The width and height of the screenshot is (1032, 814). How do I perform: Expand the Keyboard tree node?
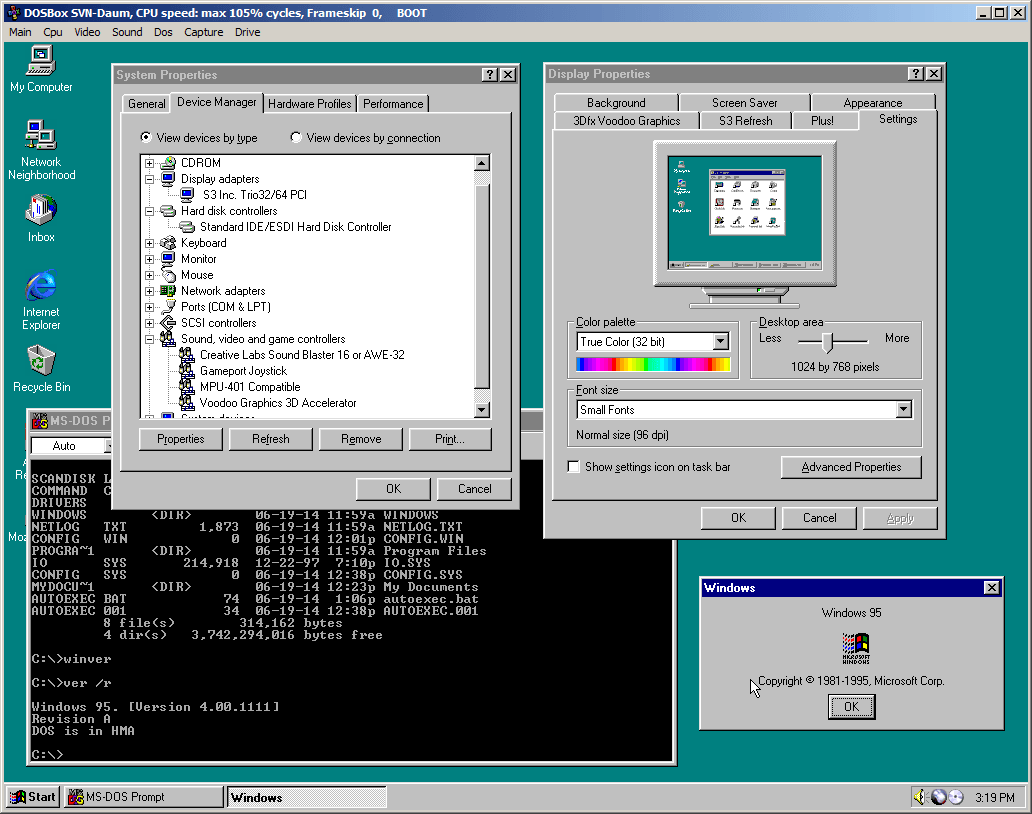click(x=149, y=243)
